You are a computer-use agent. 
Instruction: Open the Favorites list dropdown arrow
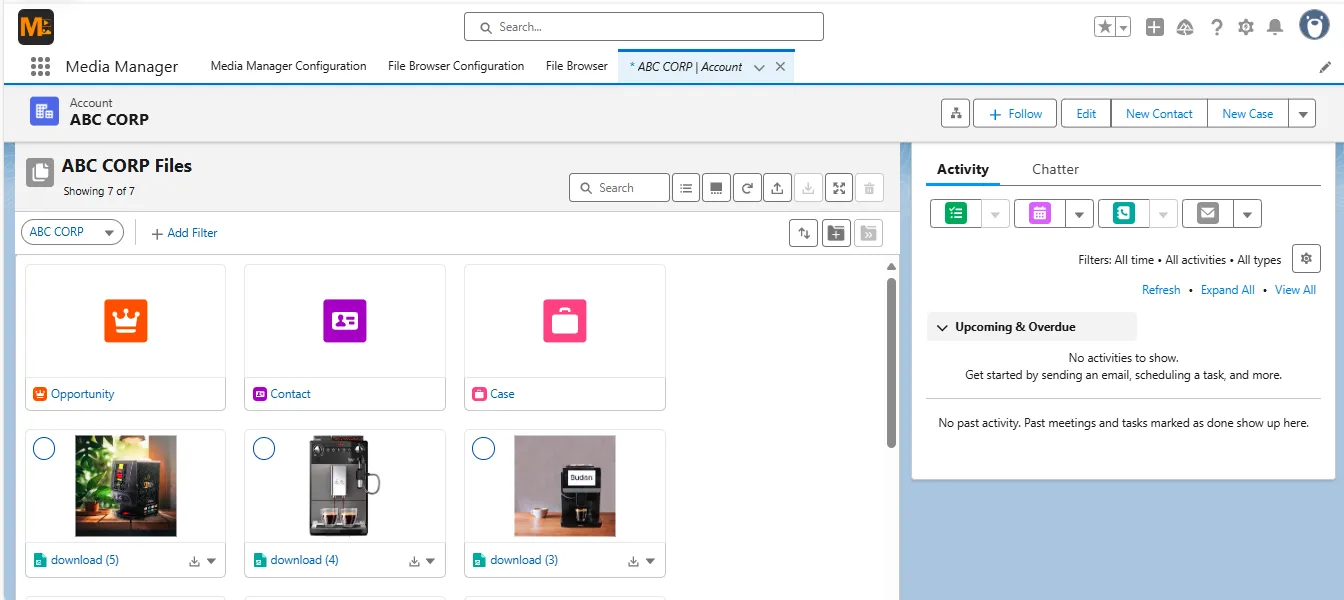tap(1124, 27)
